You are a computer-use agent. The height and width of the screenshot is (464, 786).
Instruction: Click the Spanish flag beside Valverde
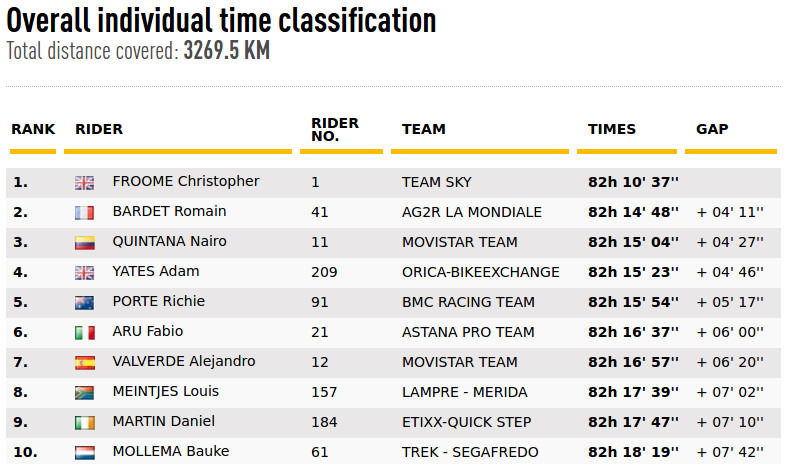point(84,363)
